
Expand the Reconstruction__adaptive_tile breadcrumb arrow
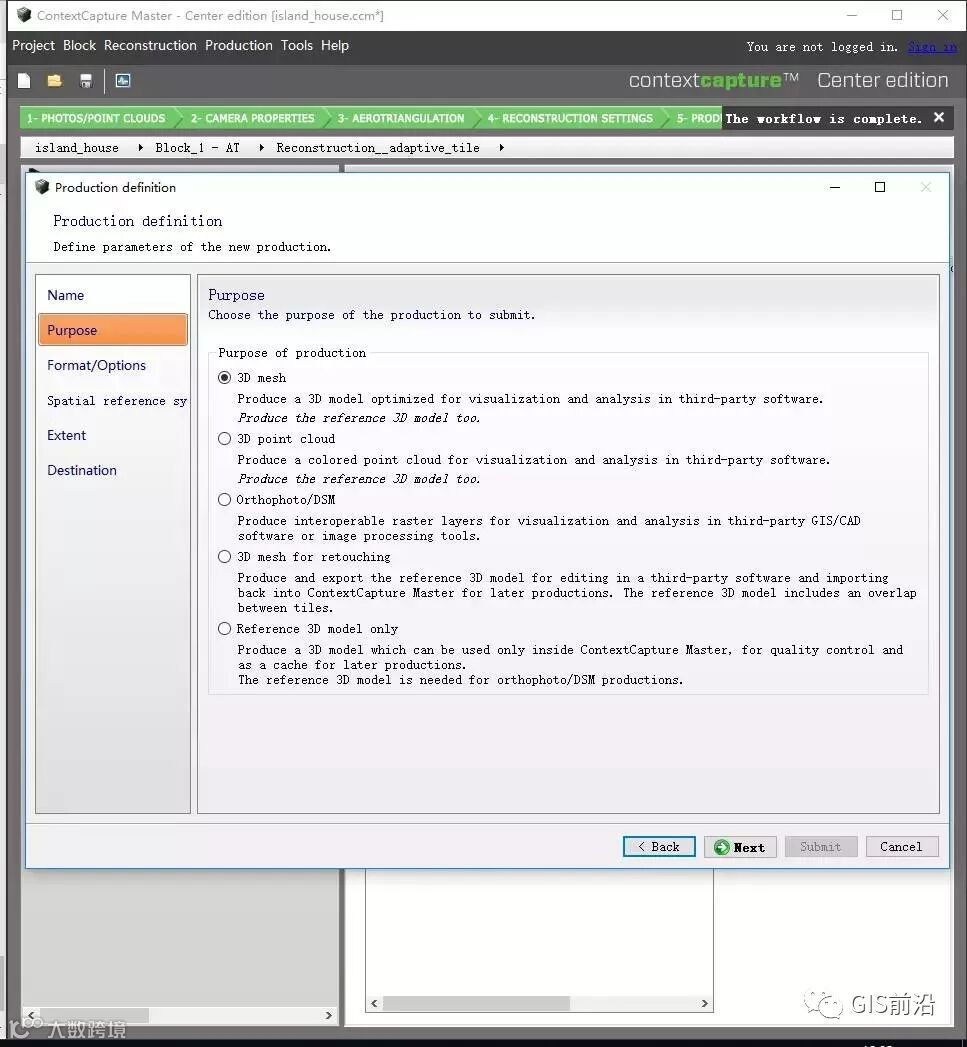(x=501, y=148)
